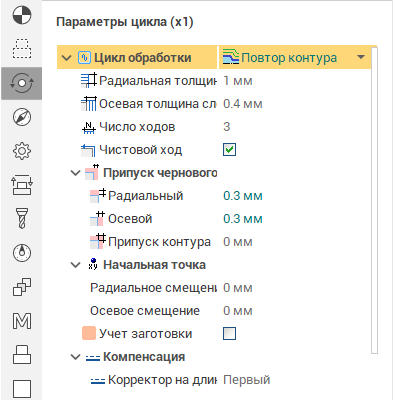This screenshot has width=395, height=401.
Task: Enable the Учет заготовки checkbox
Action: pos(229,333)
